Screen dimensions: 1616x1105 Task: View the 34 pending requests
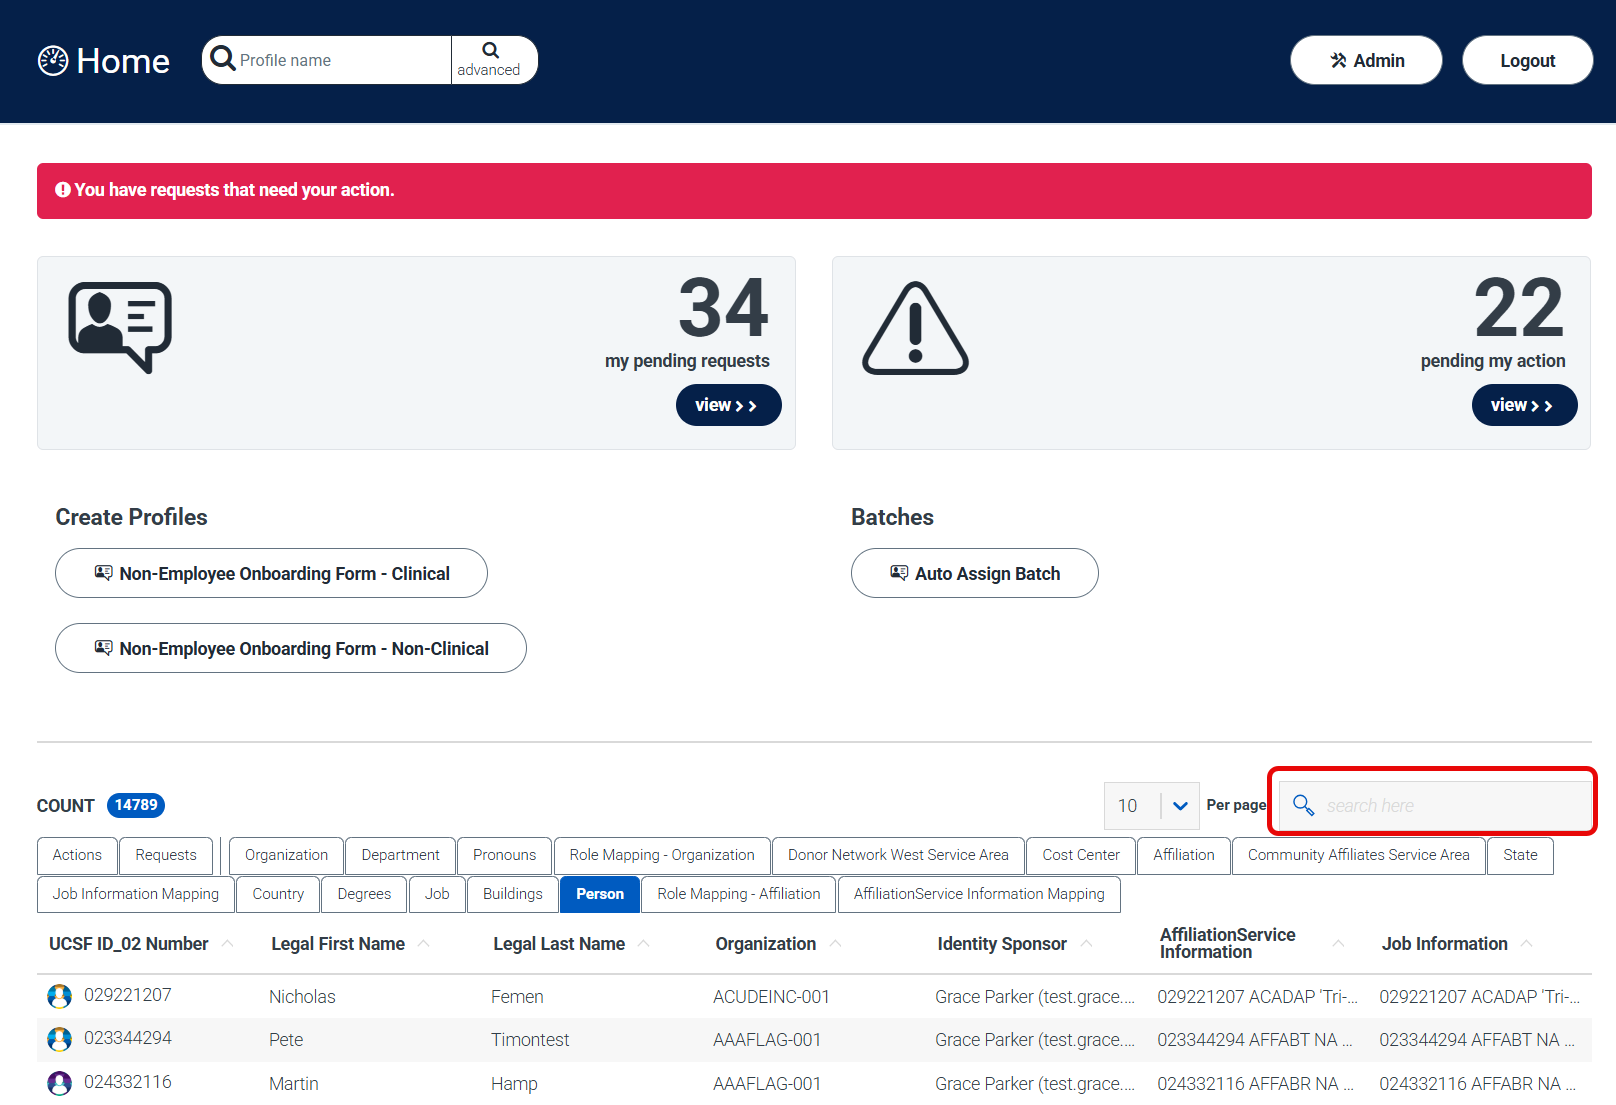click(x=728, y=405)
